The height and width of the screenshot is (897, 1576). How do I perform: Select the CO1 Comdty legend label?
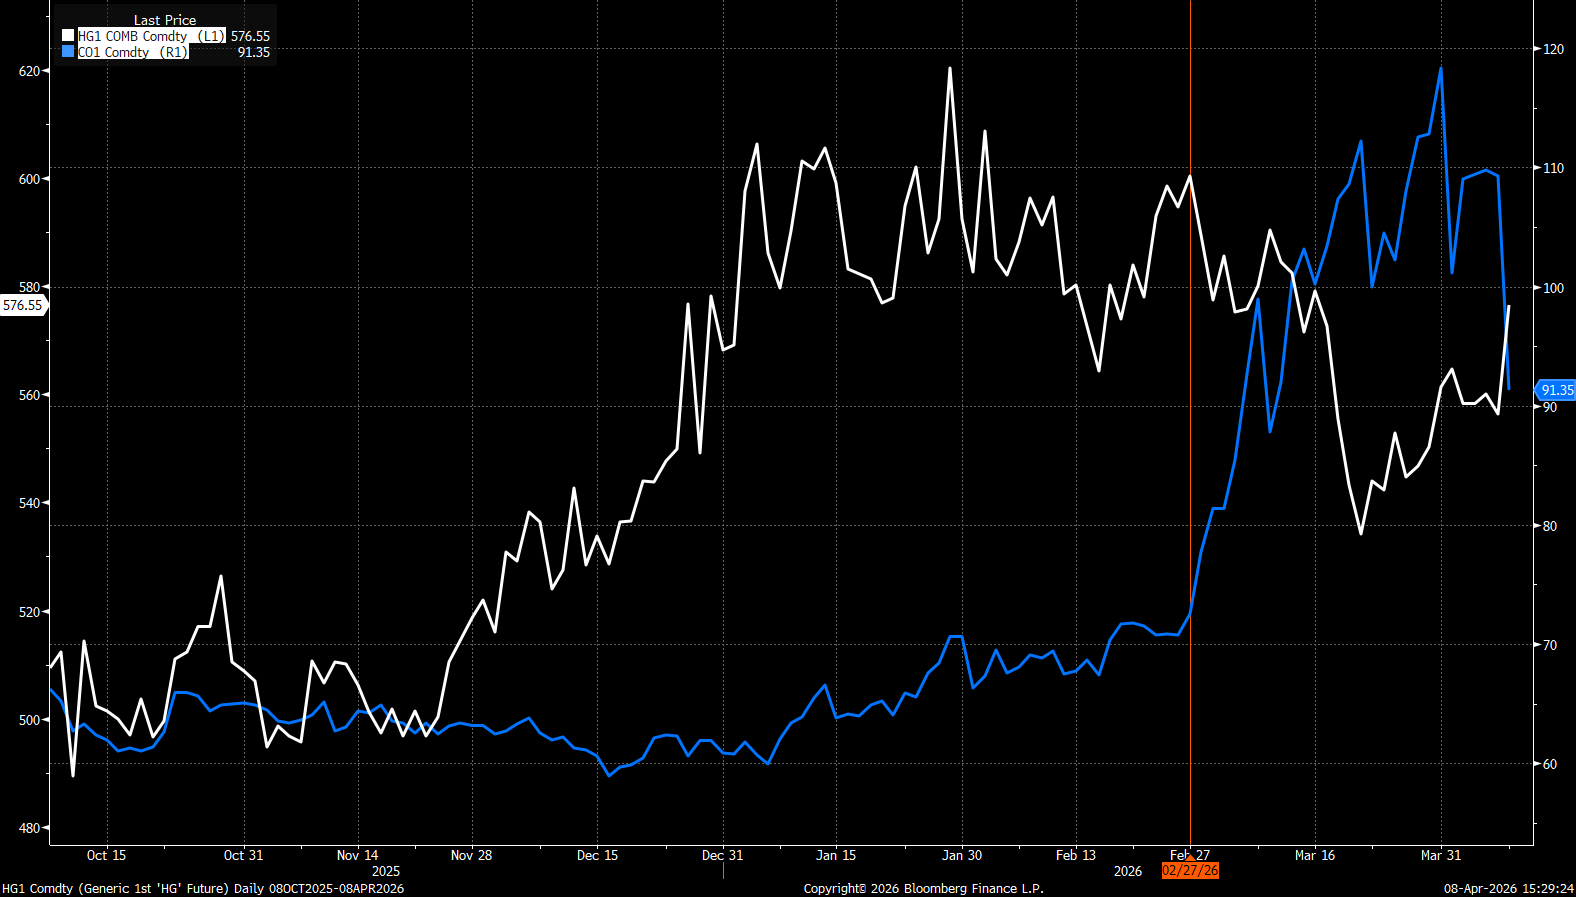(132, 52)
